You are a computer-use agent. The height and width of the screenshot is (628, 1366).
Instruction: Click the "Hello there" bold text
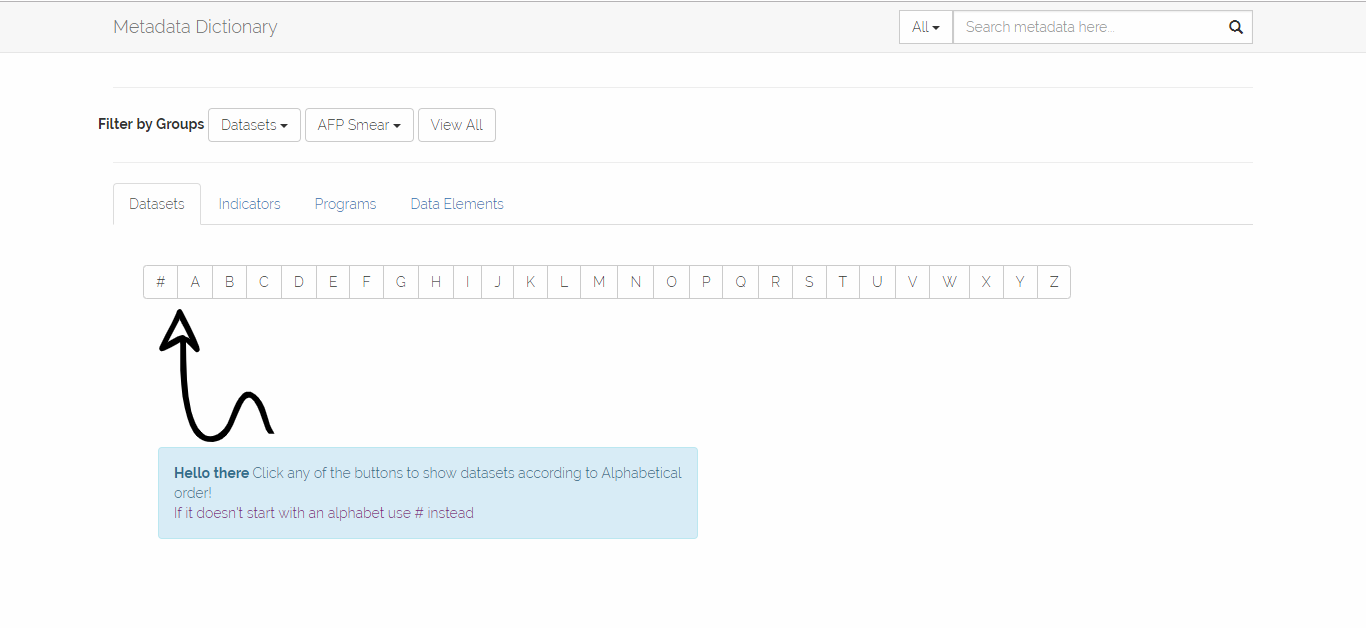tap(211, 473)
